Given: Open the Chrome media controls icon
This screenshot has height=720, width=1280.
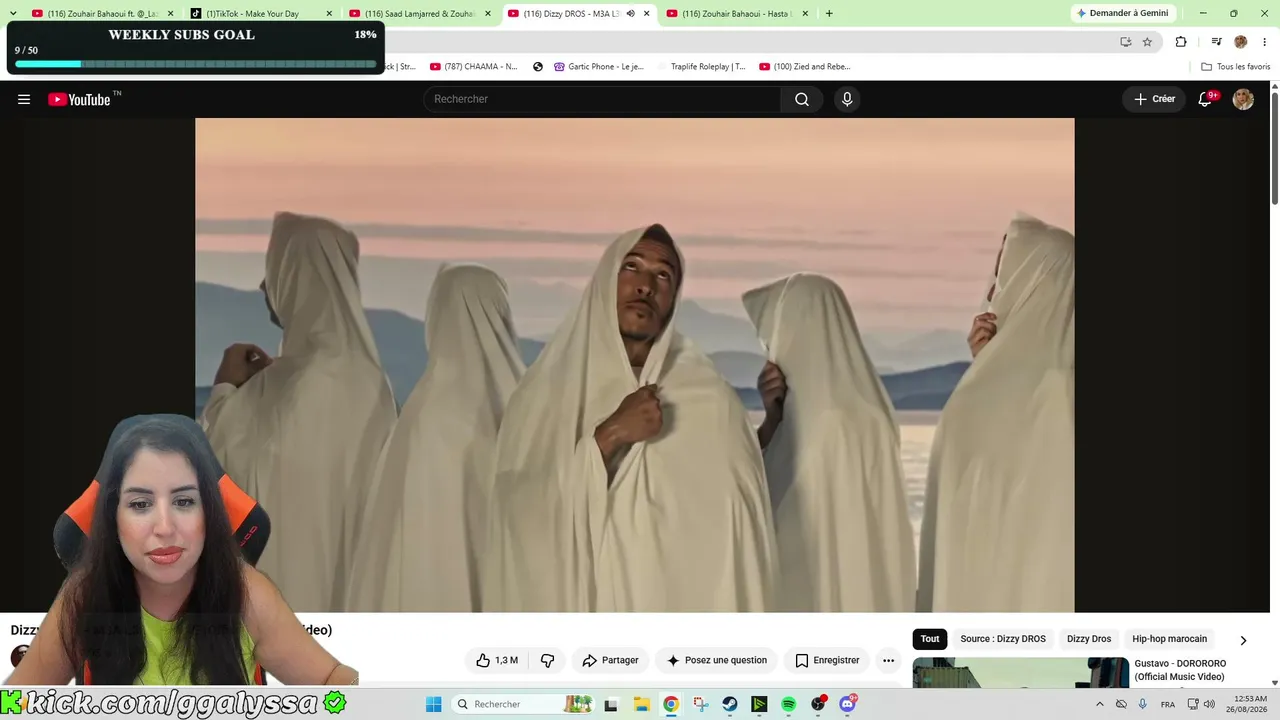Looking at the screenshot, I should (x=1216, y=42).
